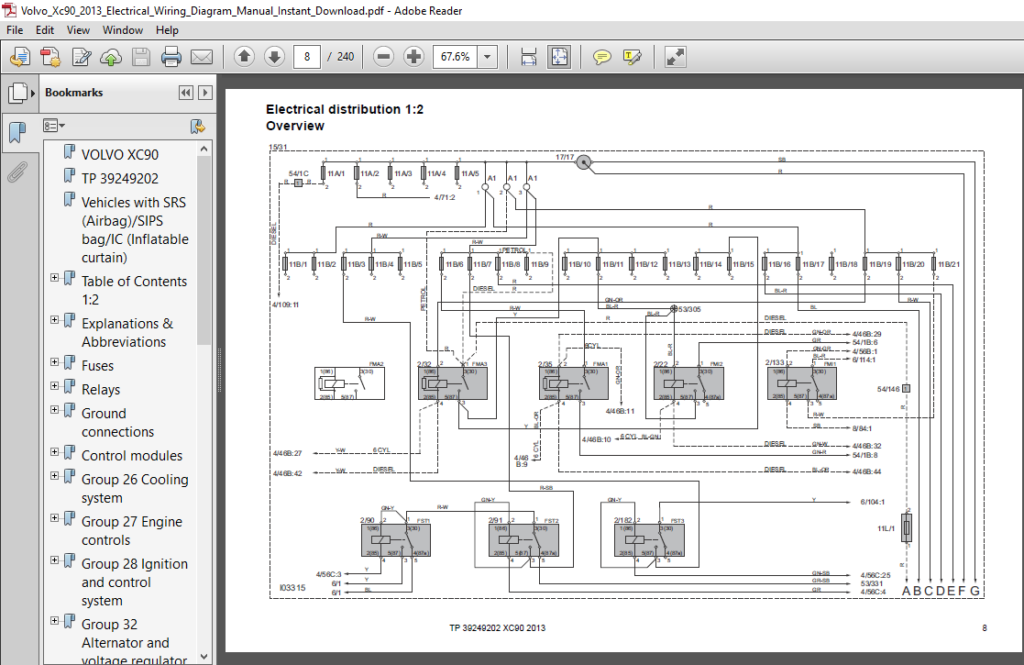Click the bookmarks panel right arrow button
The height and width of the screenshot is (665, 1024).
(x=205, y=93)
